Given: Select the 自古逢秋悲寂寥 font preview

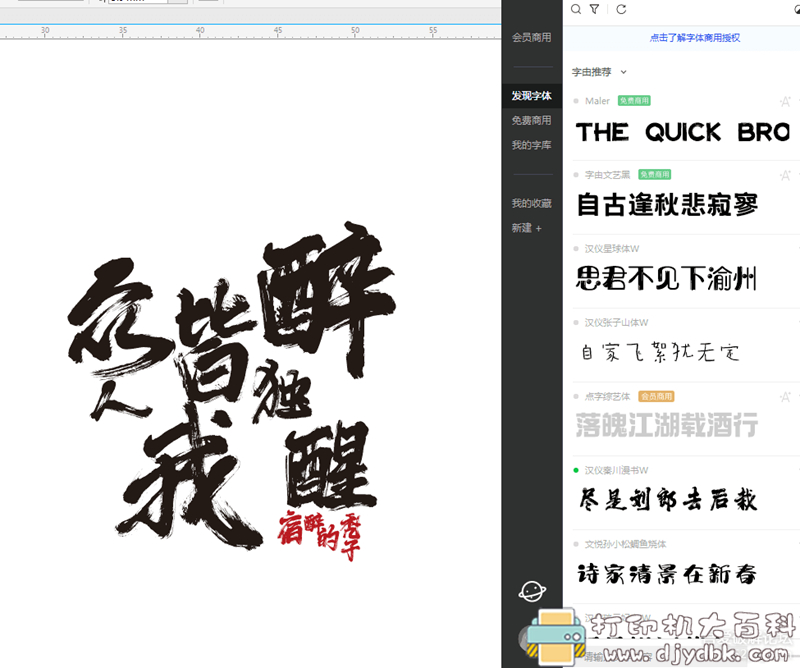Looking at the screenshot, I should 667,205.
